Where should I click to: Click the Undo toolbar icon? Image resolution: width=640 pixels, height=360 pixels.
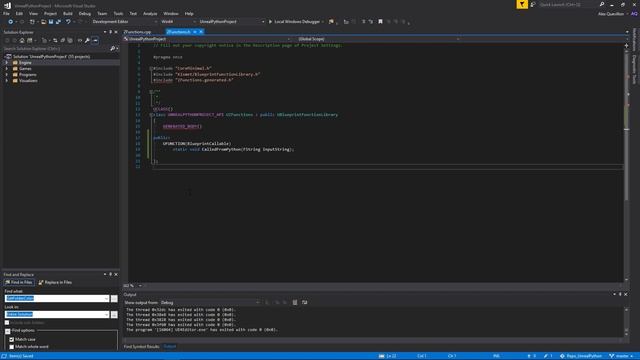[x=68, y=22]
